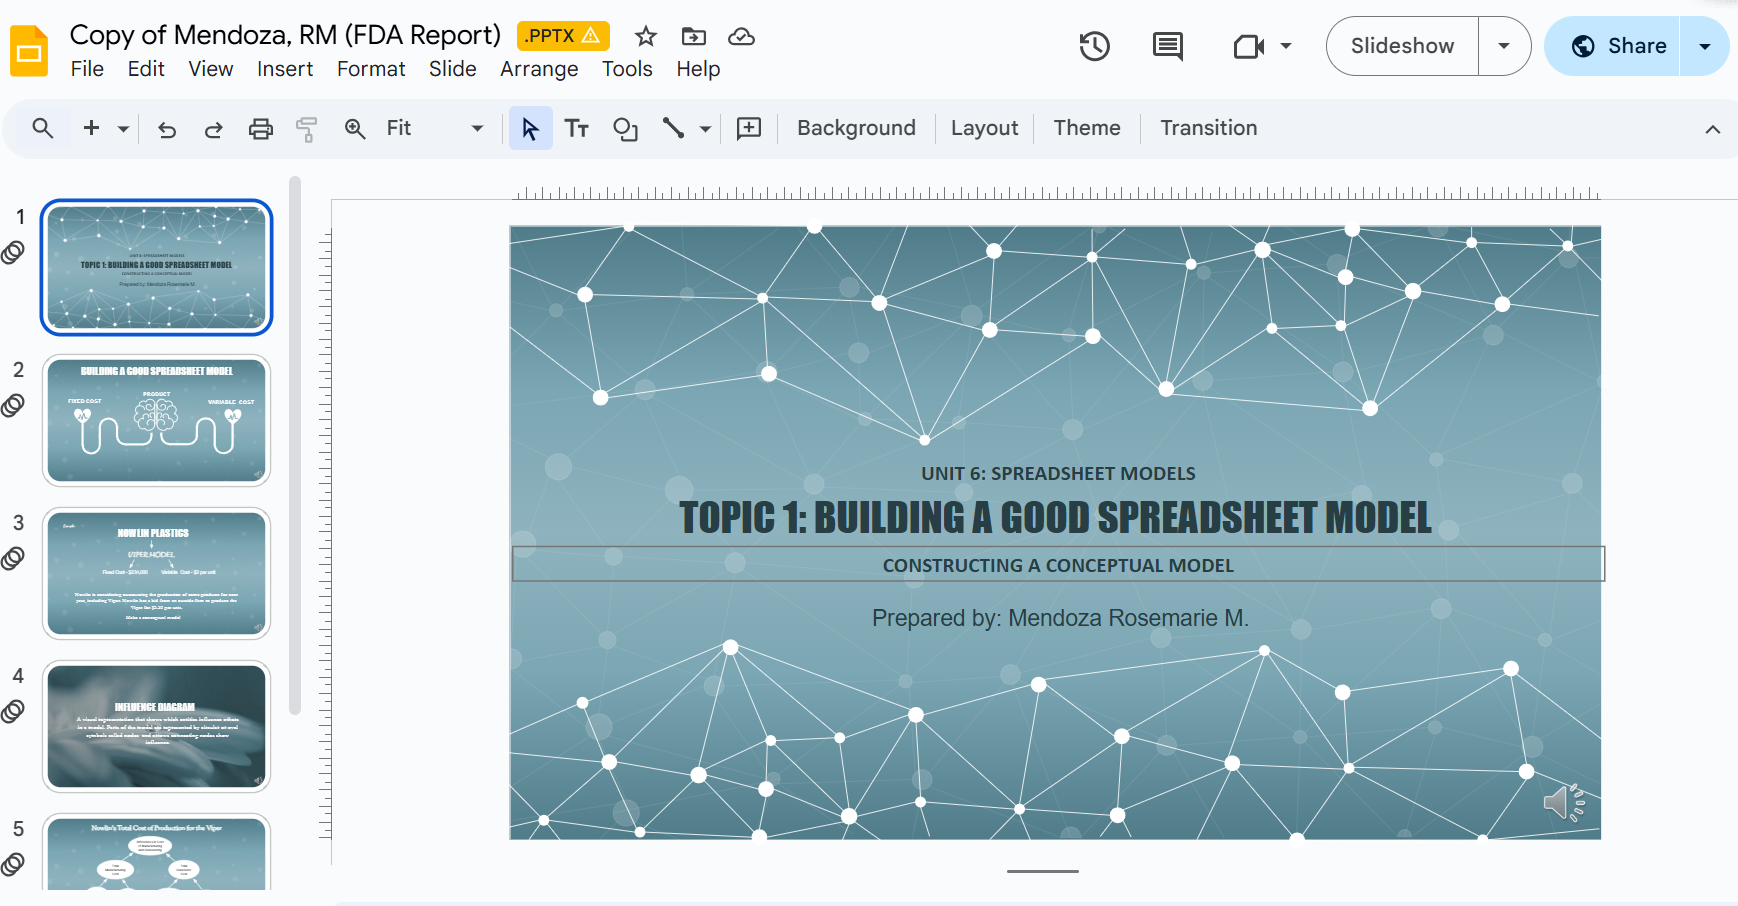Open the Help menu
1738x906 pixels.
pyautogui.click(x=698, y=69)
